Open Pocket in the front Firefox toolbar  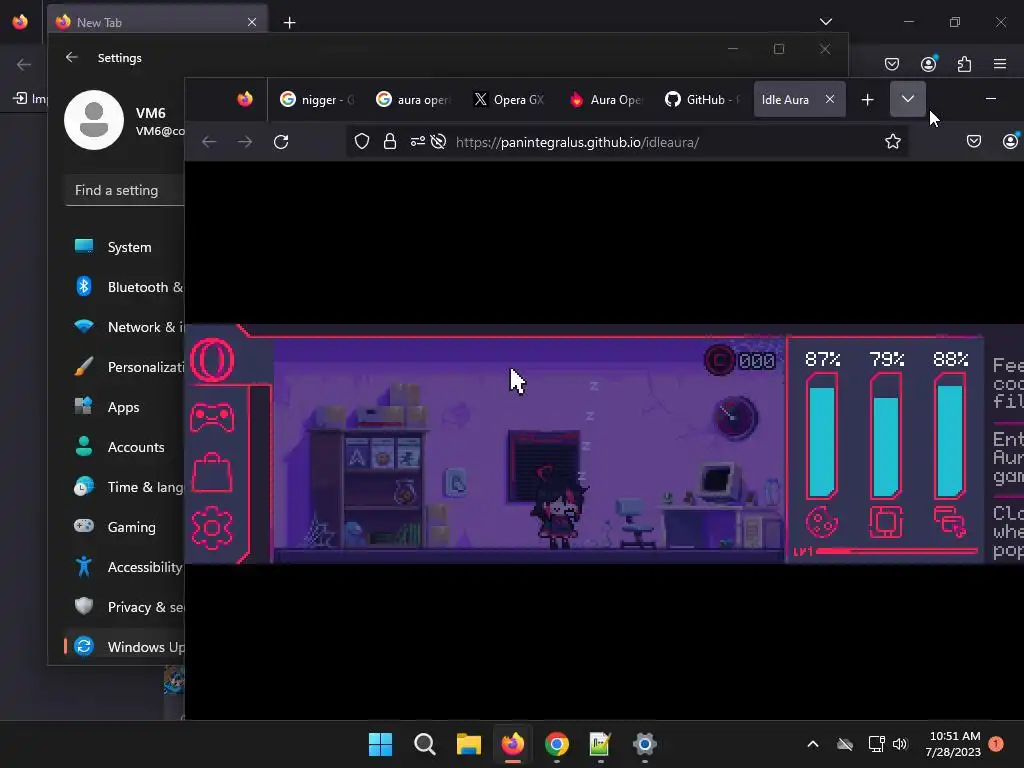point(974,142)
